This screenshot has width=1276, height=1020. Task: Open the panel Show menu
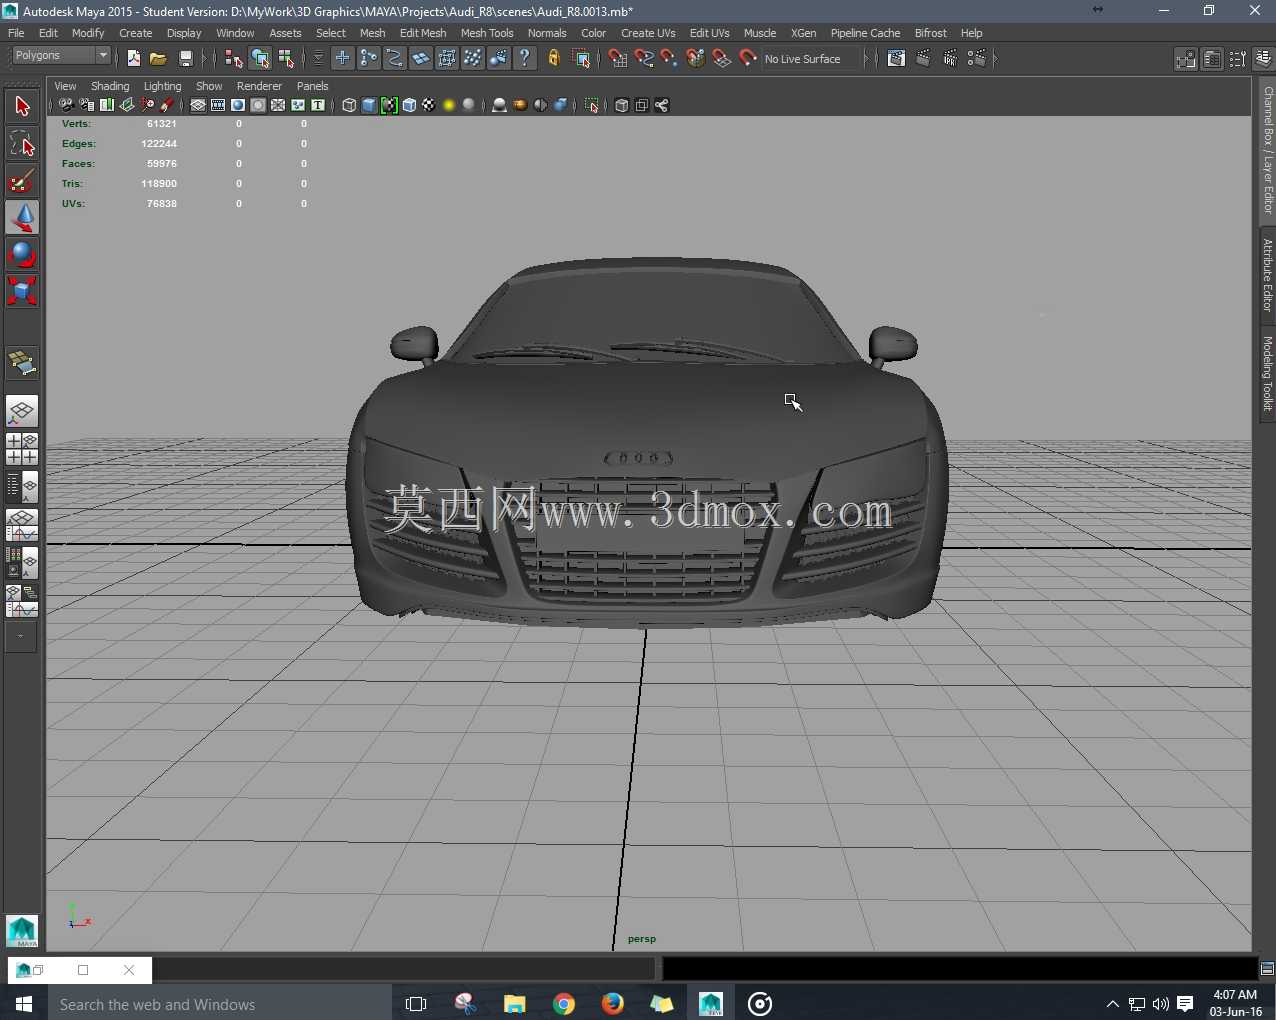pyautogui.click(x=209, y=86)
